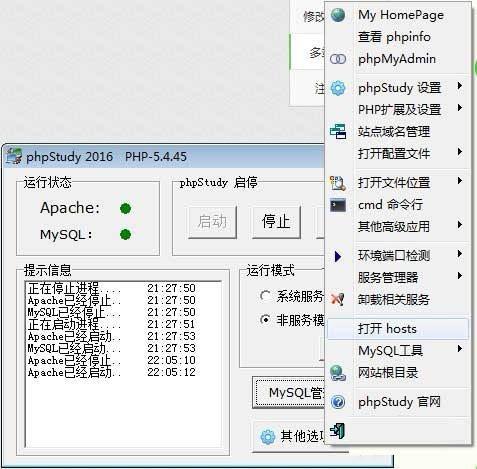Click the gear icon on 其他选项 button
477x469 pixels.
coord(267,437)
